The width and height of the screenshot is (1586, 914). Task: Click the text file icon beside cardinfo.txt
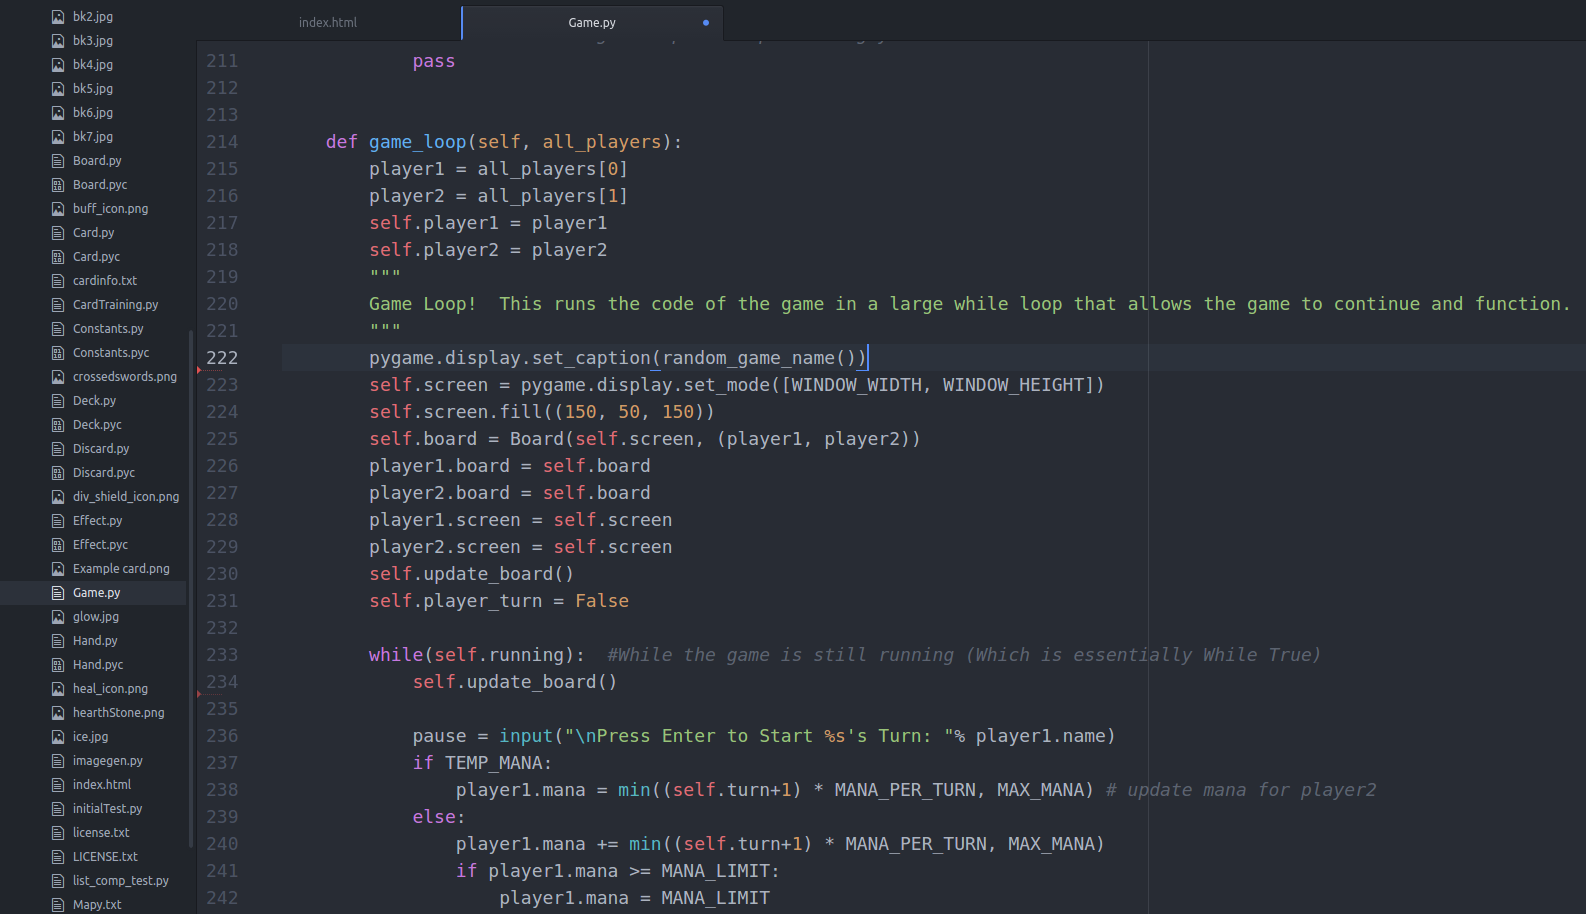(x=58, y=281)
